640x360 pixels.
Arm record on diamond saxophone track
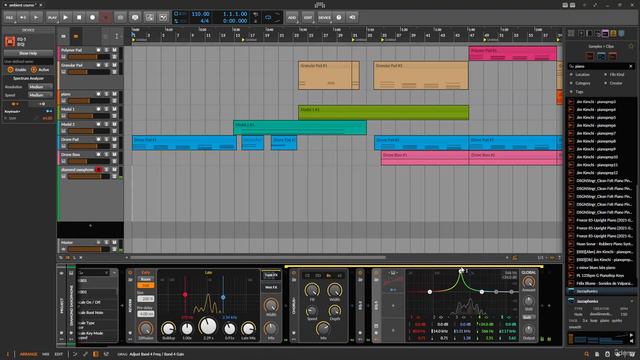98,169
